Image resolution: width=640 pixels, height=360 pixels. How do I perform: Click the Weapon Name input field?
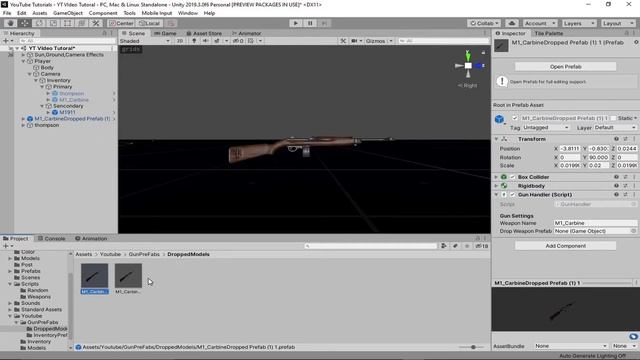[595, 223]
